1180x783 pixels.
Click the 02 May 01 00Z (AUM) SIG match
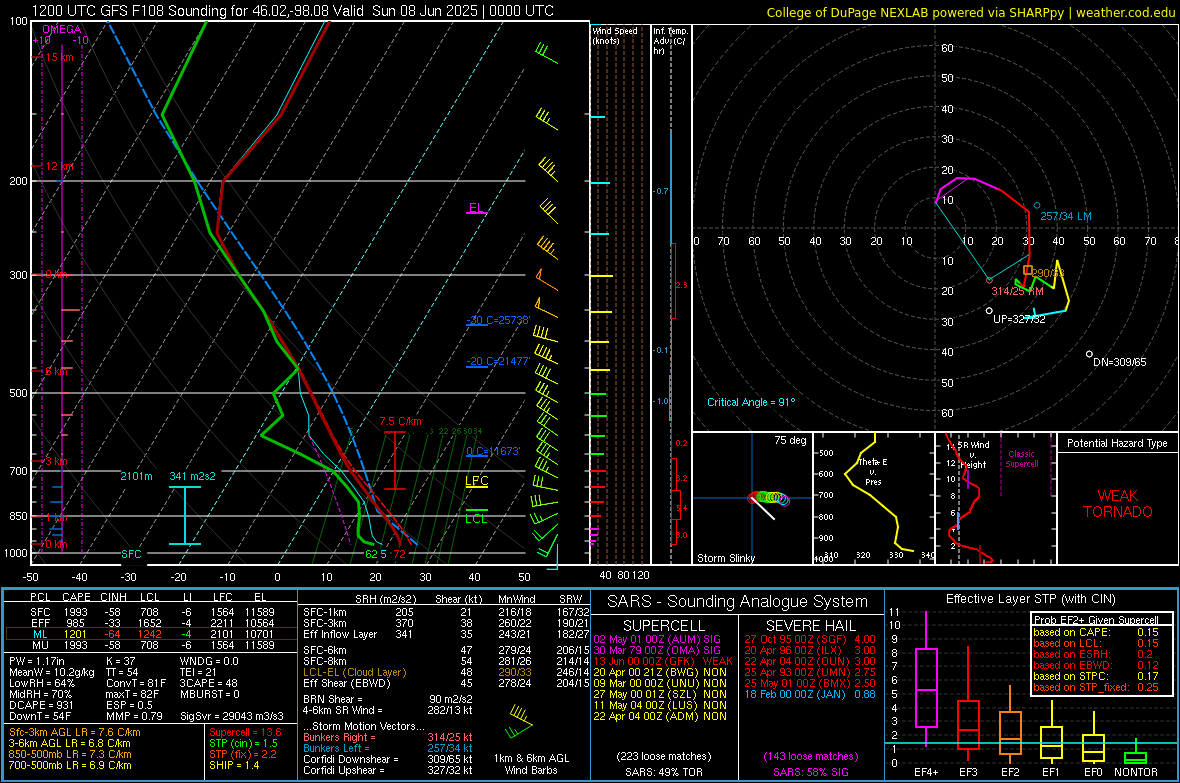coord(657,639)
